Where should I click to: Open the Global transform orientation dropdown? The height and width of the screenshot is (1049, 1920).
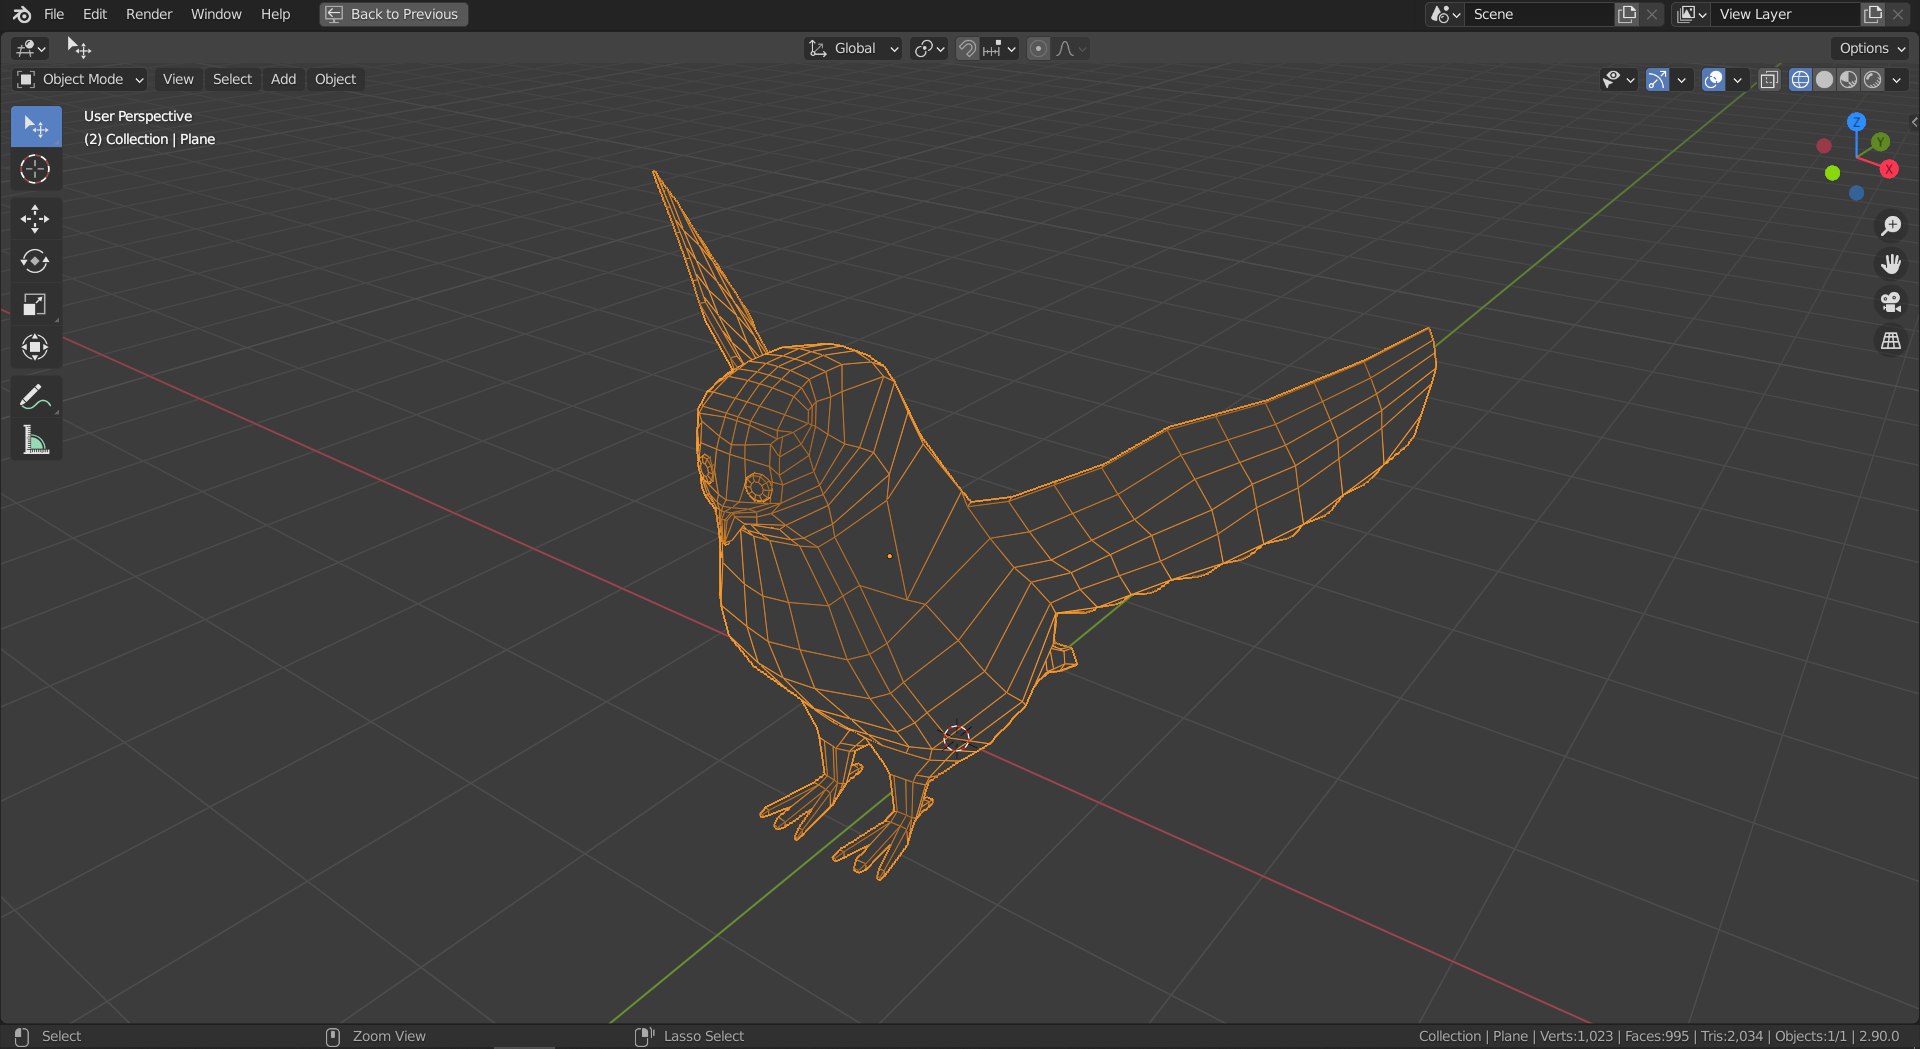(853, 48)
